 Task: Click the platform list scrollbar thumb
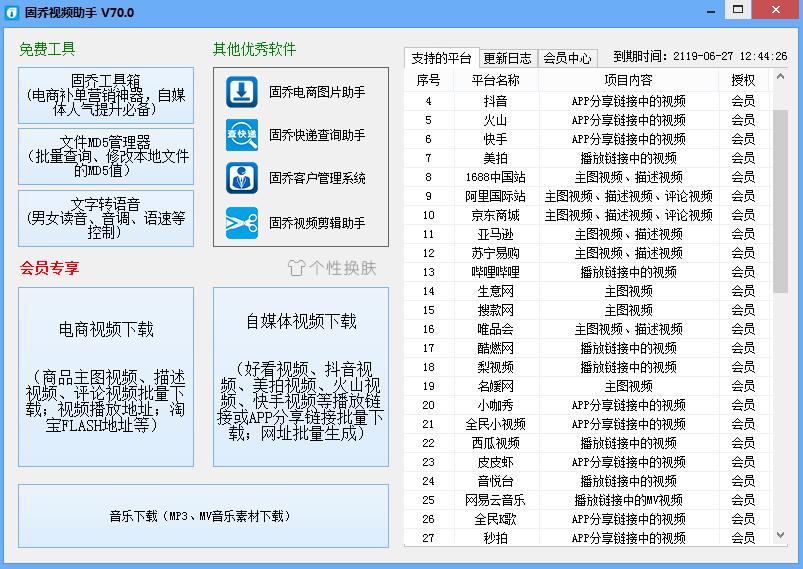click(x=780, y=201)
